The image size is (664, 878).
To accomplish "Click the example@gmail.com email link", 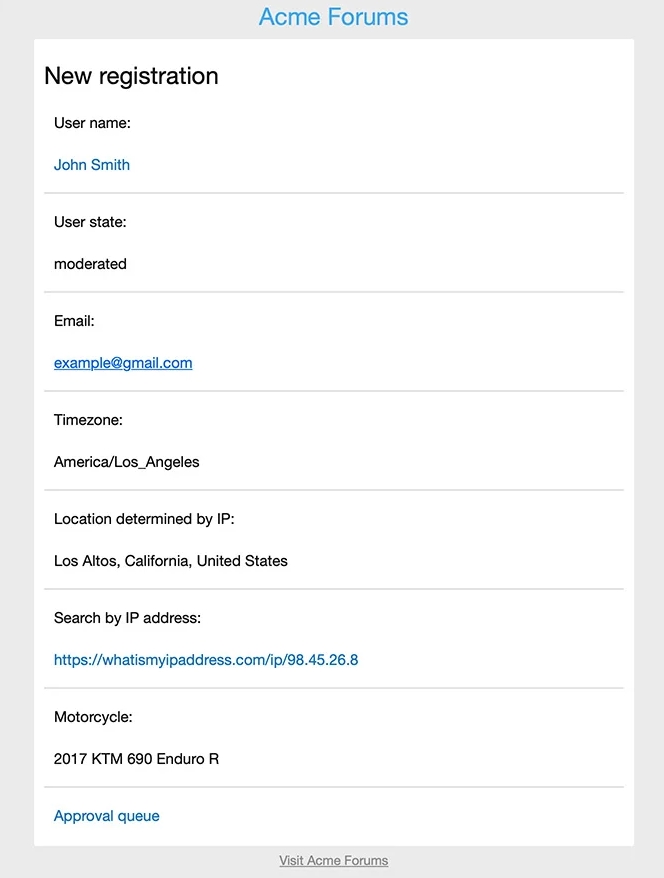I will [123, 363].
